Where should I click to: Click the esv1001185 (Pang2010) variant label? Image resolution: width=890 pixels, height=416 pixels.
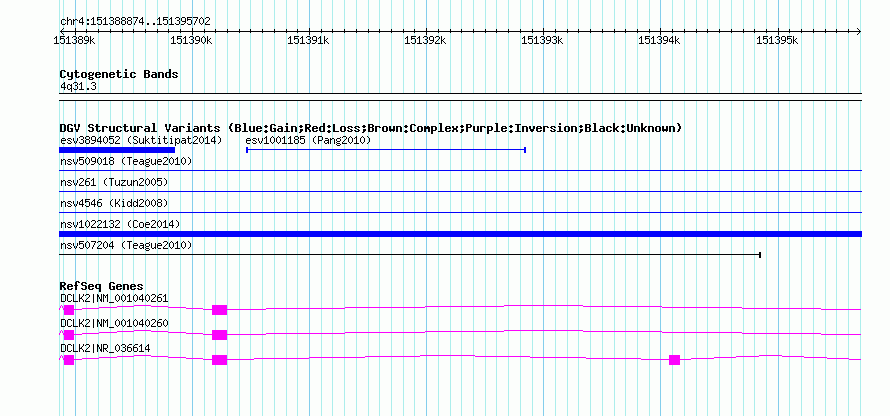click(x=308, y=140)
